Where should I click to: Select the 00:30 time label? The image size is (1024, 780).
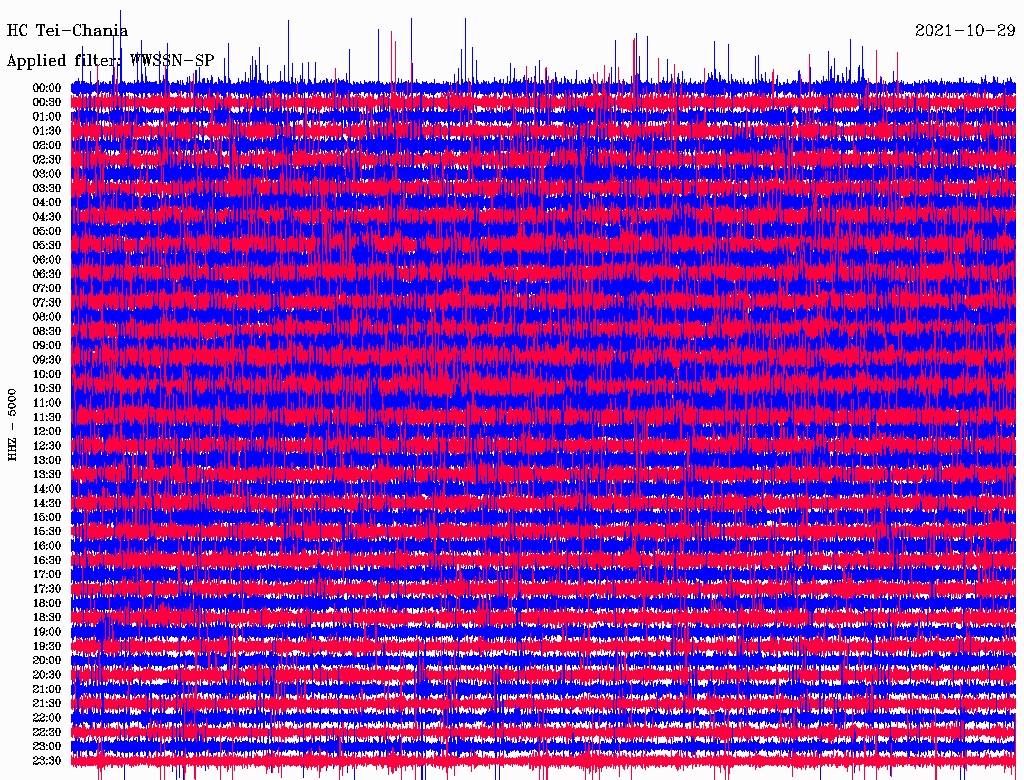tap(47, 102)
